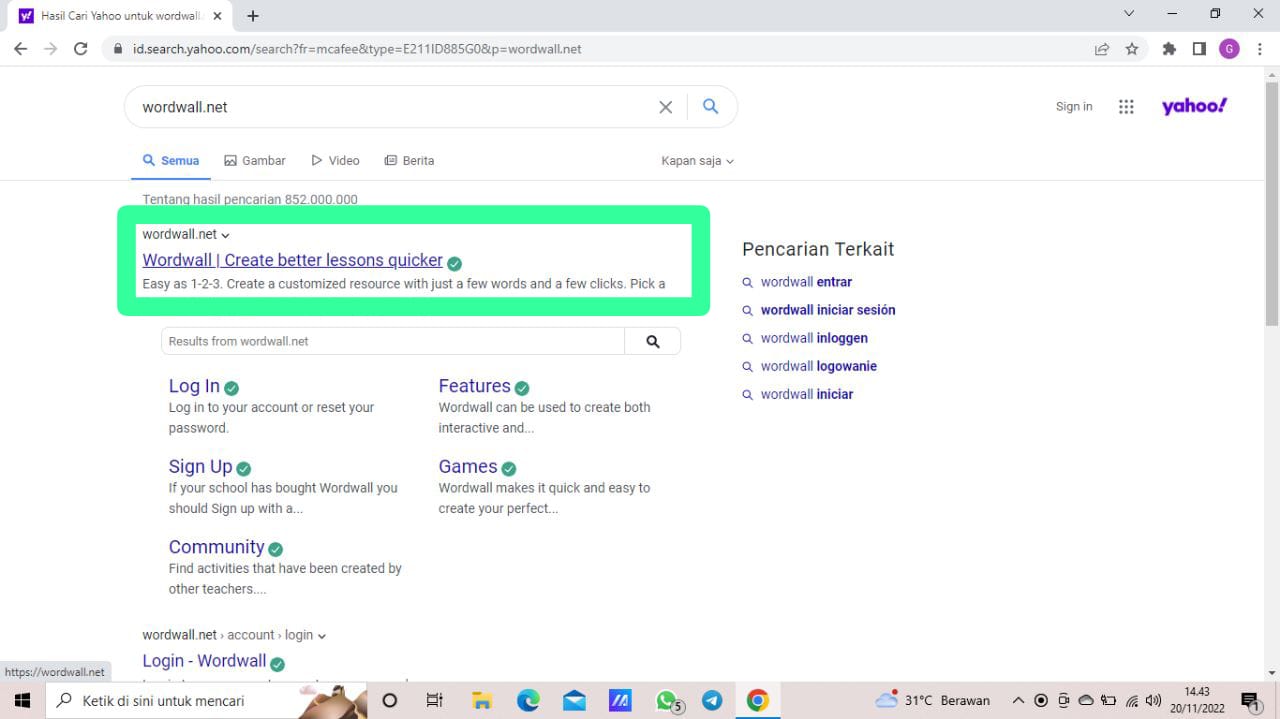Viewport: 1280px width, 719px height.
Task: Open the 31°C Berawan weather widget
Action: click(x=932, y=700)
